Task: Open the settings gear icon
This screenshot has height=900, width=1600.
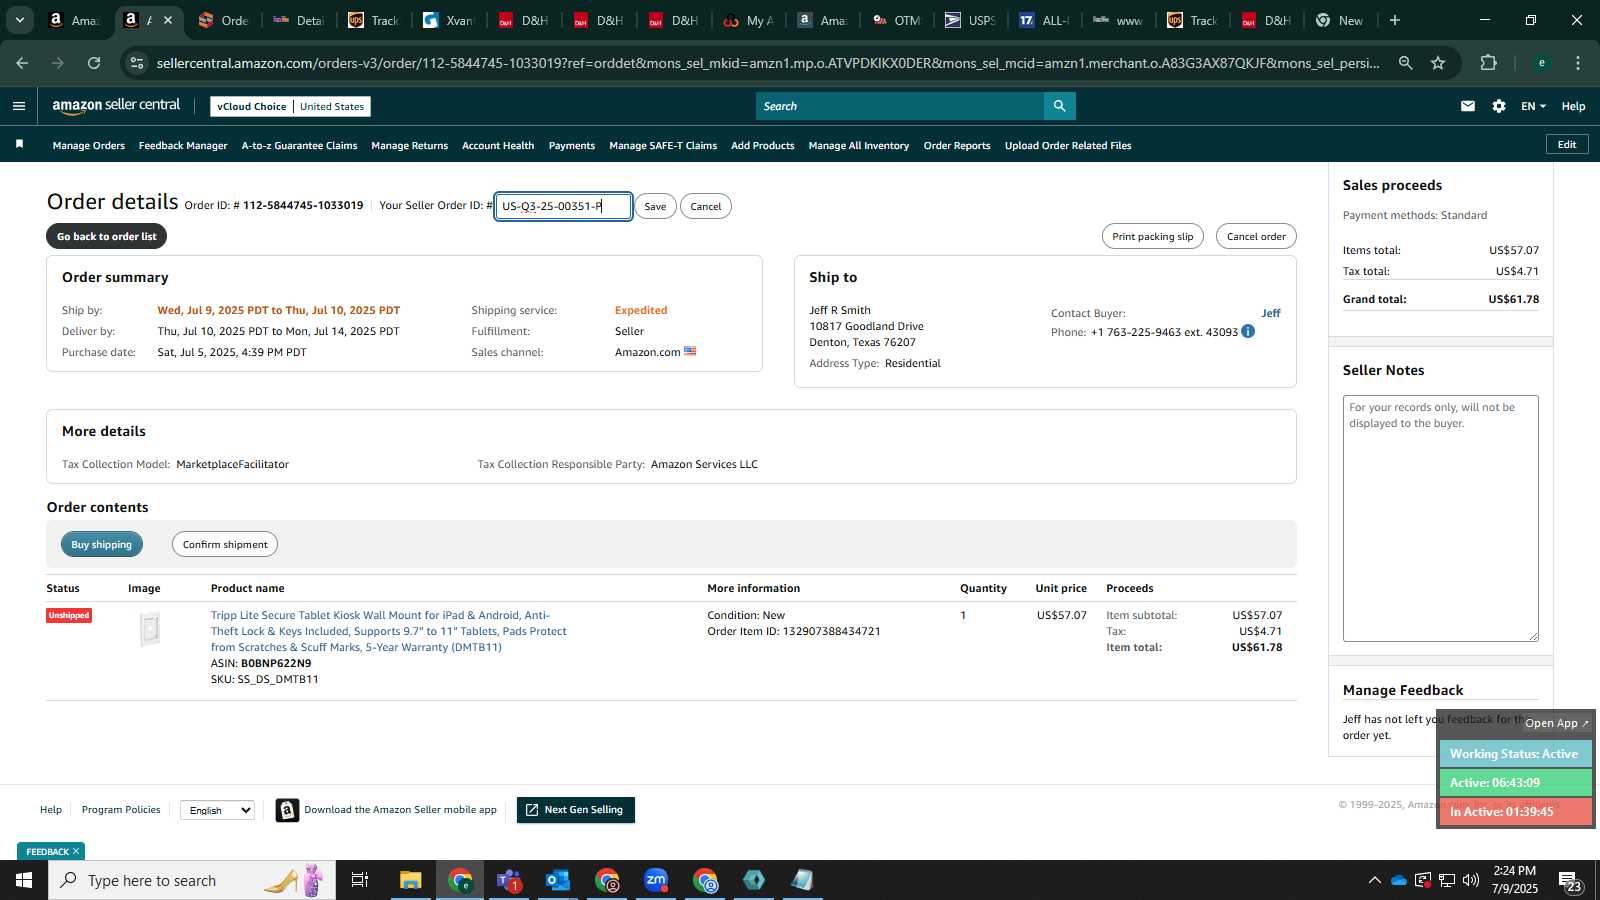Action: click(x=1499, y=106)
